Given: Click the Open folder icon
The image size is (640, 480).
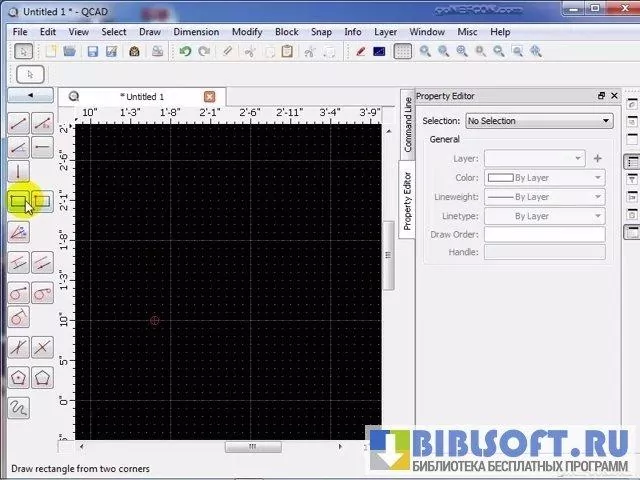Looking at the screenshot, I should tap(70, 52).
